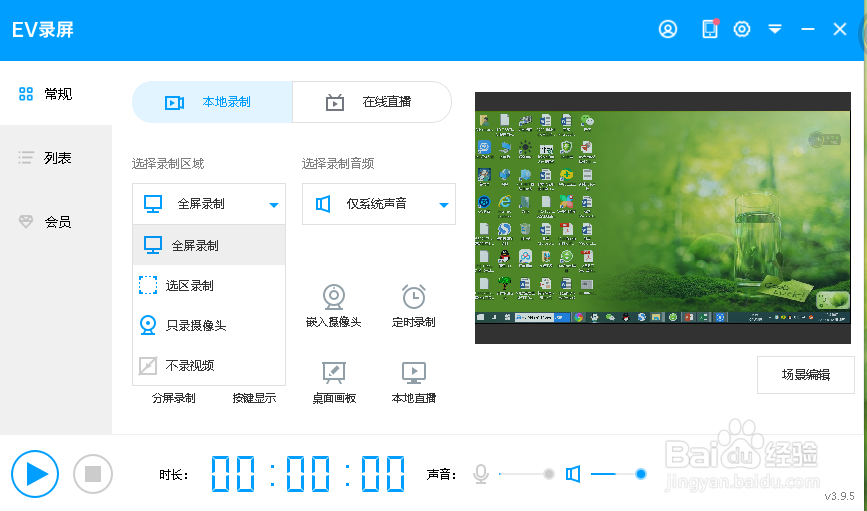Close the EV录屏 window
The height and width of the screenshot is (511, 867).
[840, 29]
